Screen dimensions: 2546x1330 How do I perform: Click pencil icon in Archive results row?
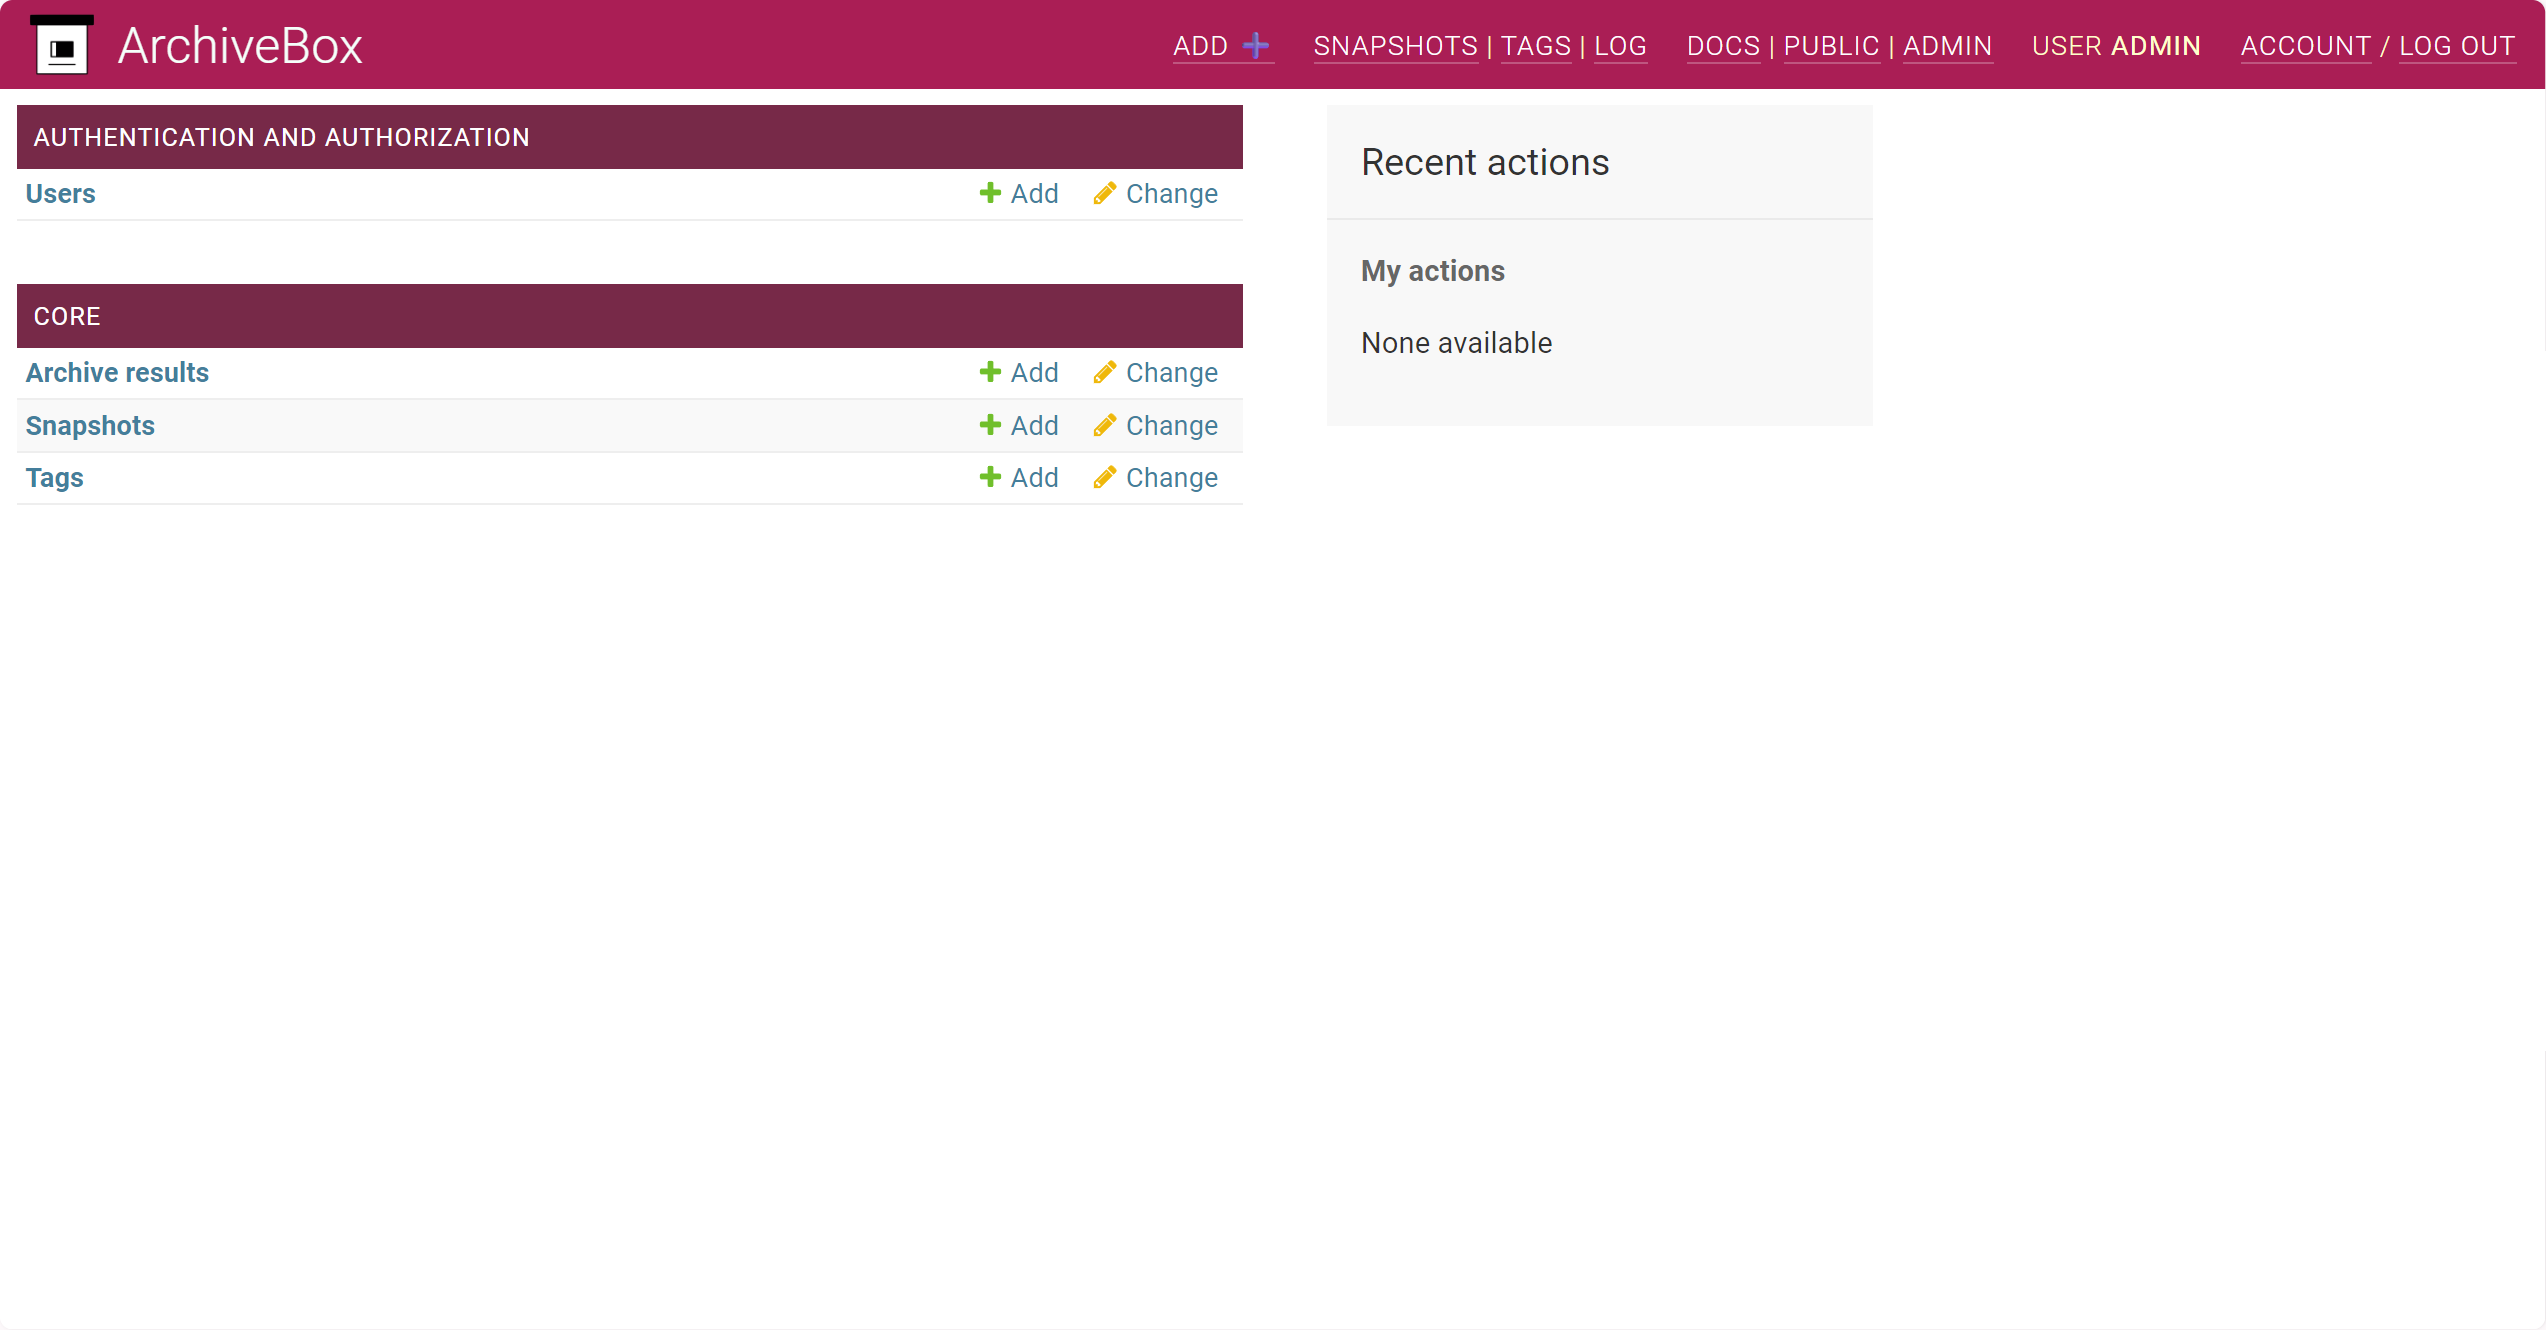(x=1105, y=372)
